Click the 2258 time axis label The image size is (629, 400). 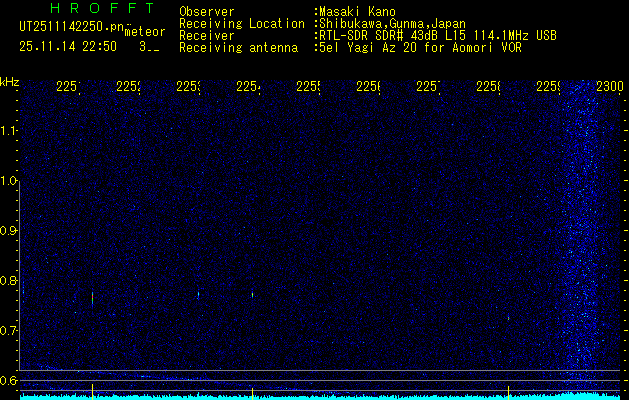[x=488, y=86]
